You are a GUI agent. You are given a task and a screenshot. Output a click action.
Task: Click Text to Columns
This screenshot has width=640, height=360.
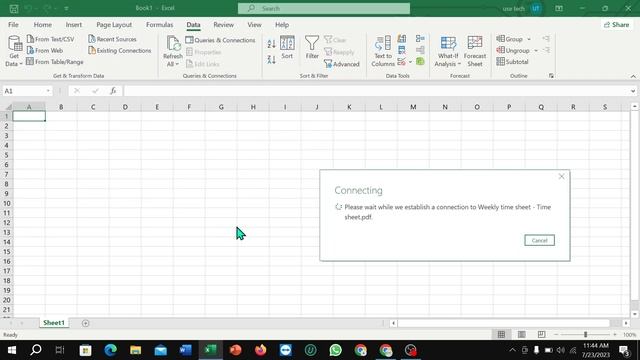[383, 51]
